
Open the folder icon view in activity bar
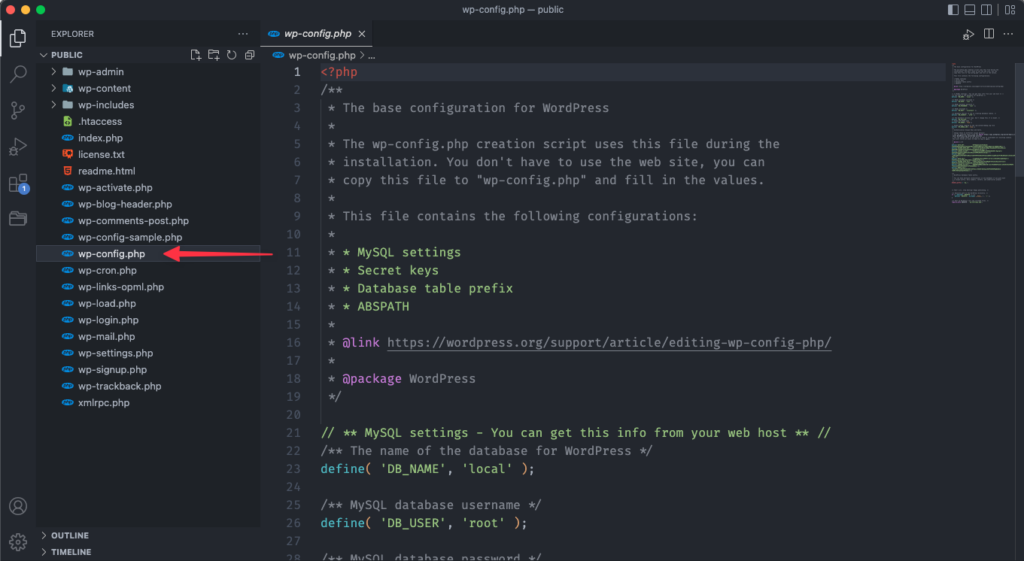(18, 218)
